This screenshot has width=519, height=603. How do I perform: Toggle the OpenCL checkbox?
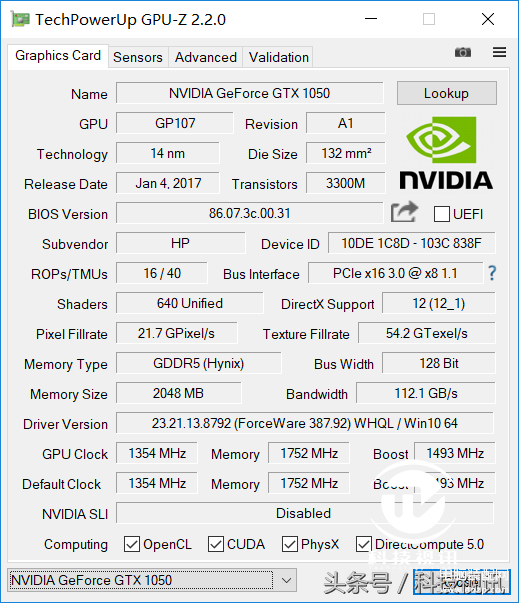click(x=132, y=544)
